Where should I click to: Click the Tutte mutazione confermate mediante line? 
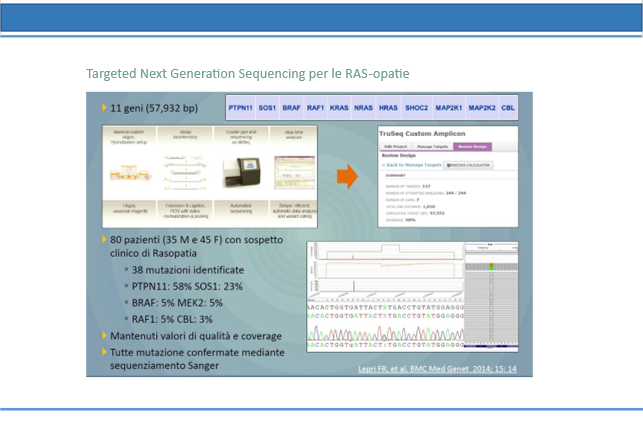point(197,352)
